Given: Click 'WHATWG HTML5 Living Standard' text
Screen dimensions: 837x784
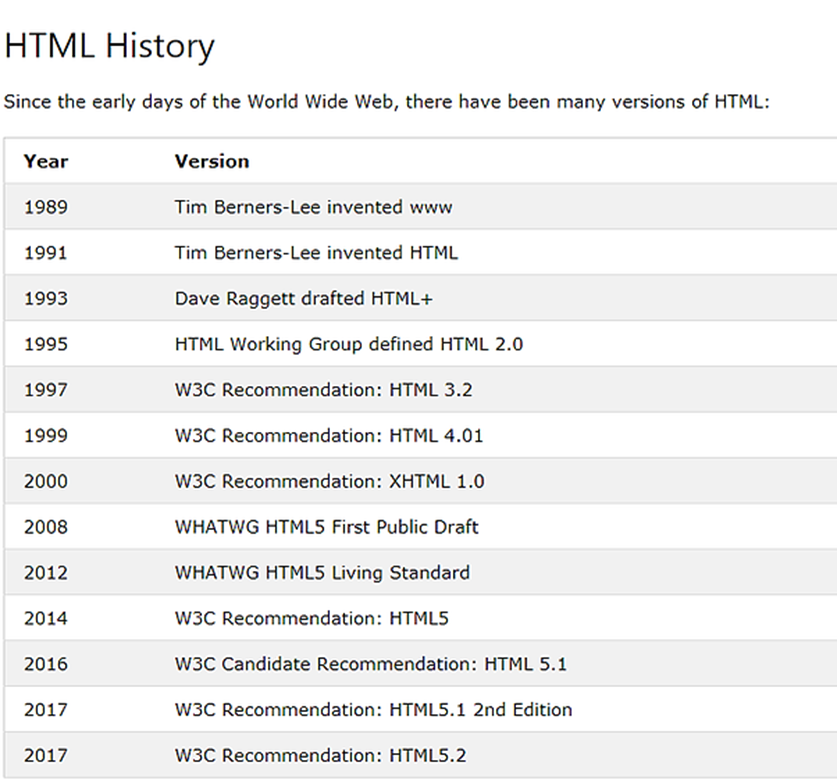Looking at the screenshot, I should pos(322,573).
